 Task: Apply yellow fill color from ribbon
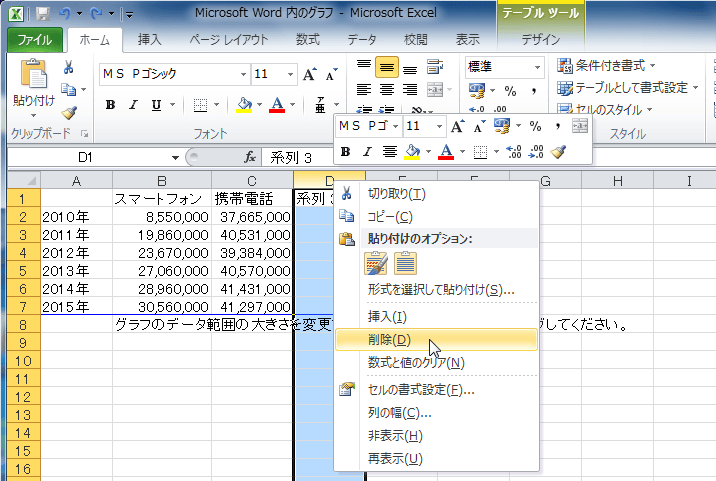pyautogui.click(x=244, y=105)
